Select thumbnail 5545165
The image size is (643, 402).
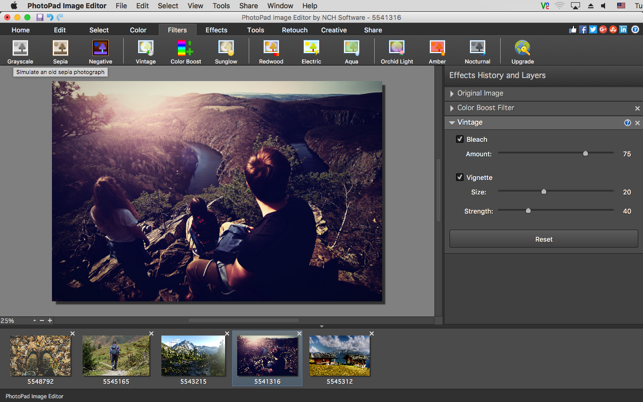116,356
